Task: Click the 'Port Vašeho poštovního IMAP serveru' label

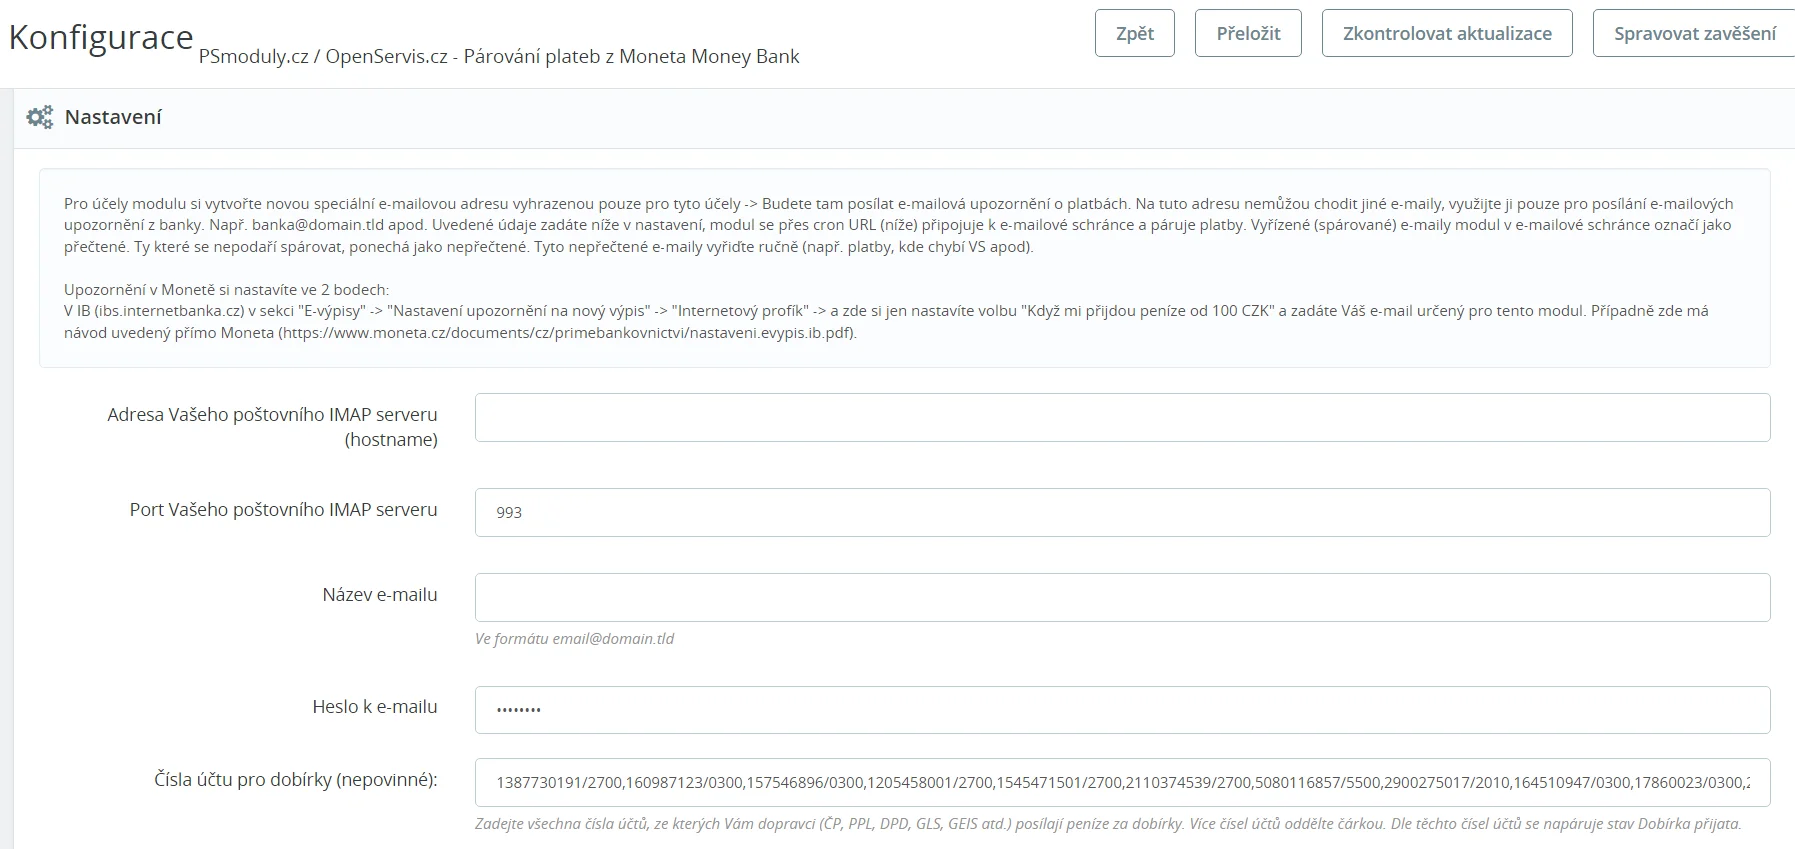Action: point(283,510)
